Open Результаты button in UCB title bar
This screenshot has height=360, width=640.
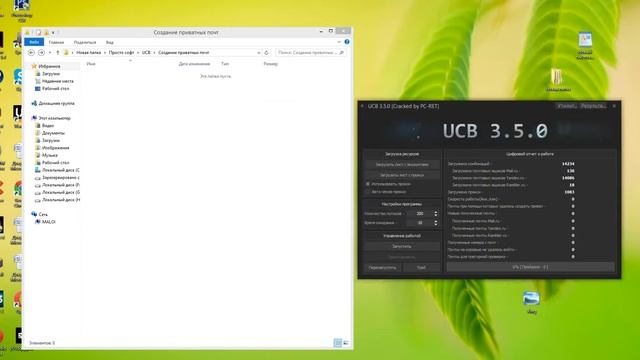pos(593,106)
